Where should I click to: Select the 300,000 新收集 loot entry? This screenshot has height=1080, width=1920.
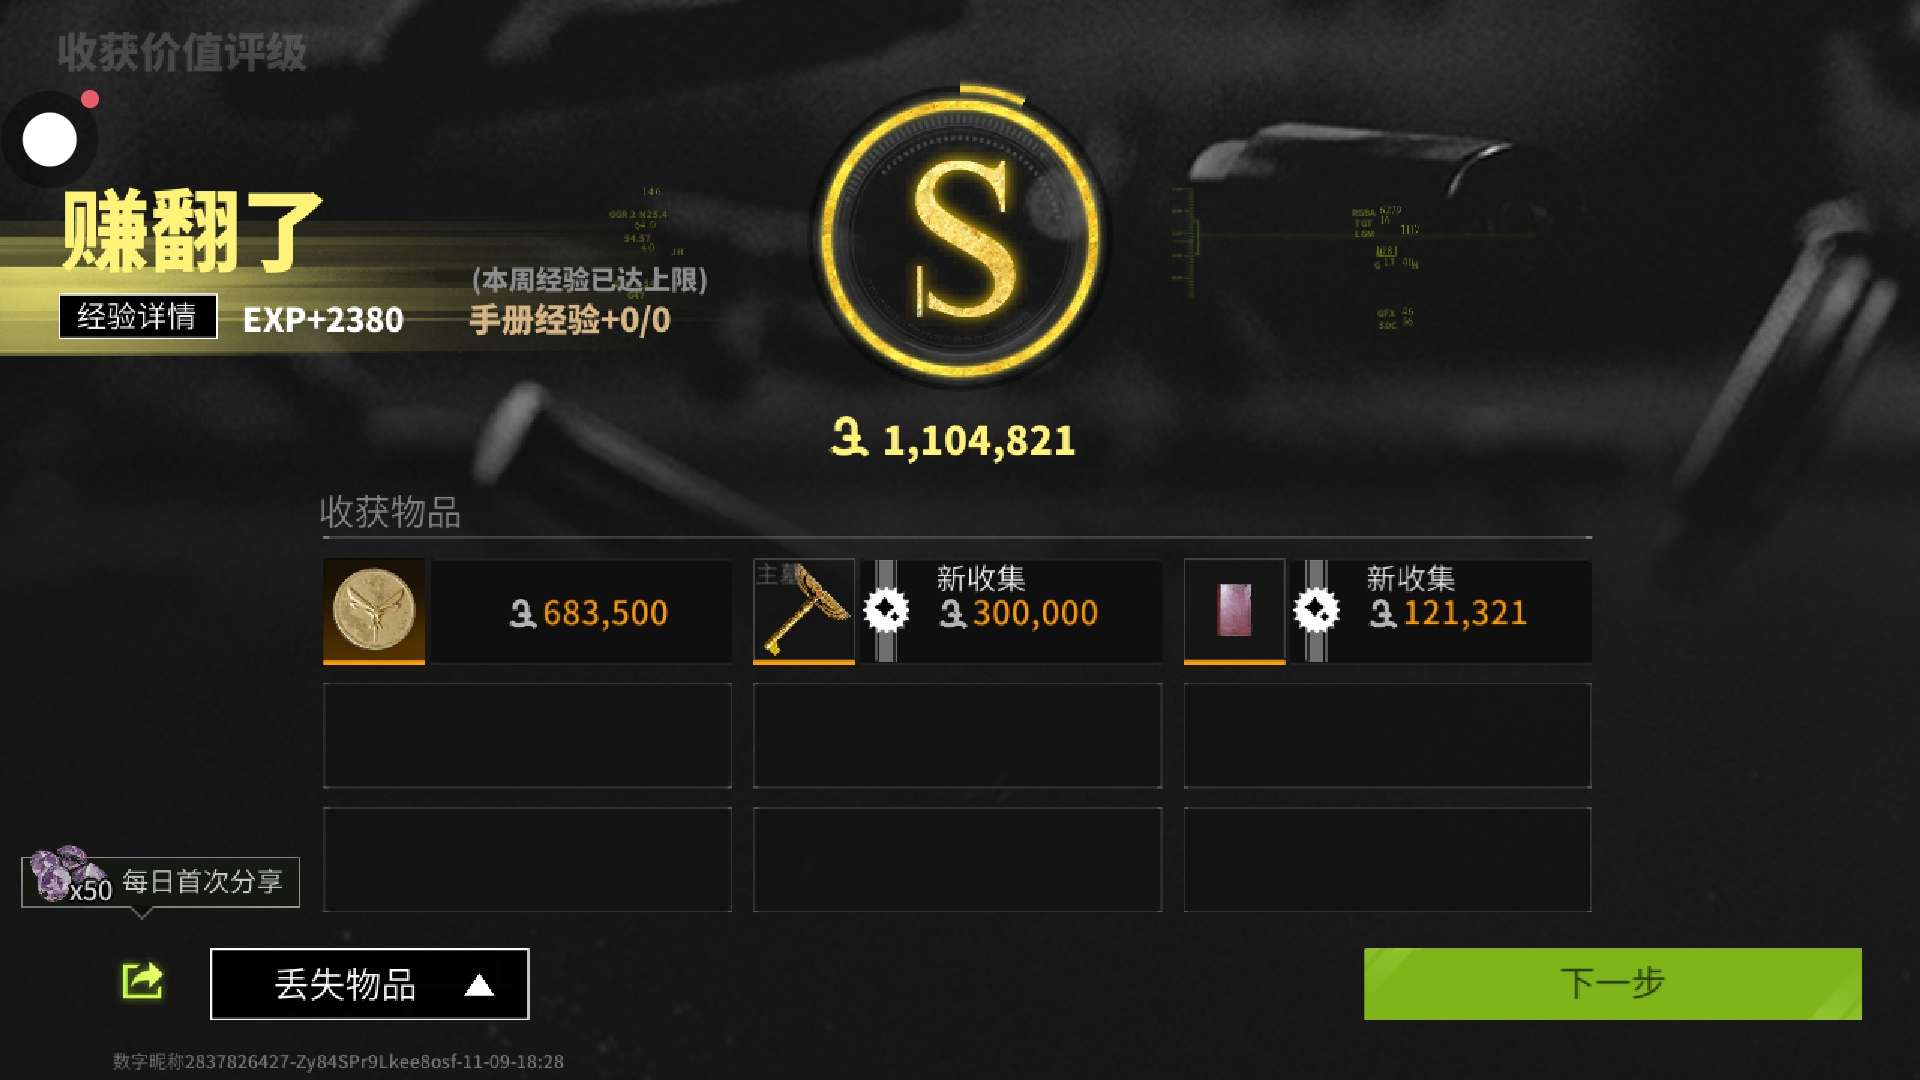pyautogui.click(x=957, y=611)
